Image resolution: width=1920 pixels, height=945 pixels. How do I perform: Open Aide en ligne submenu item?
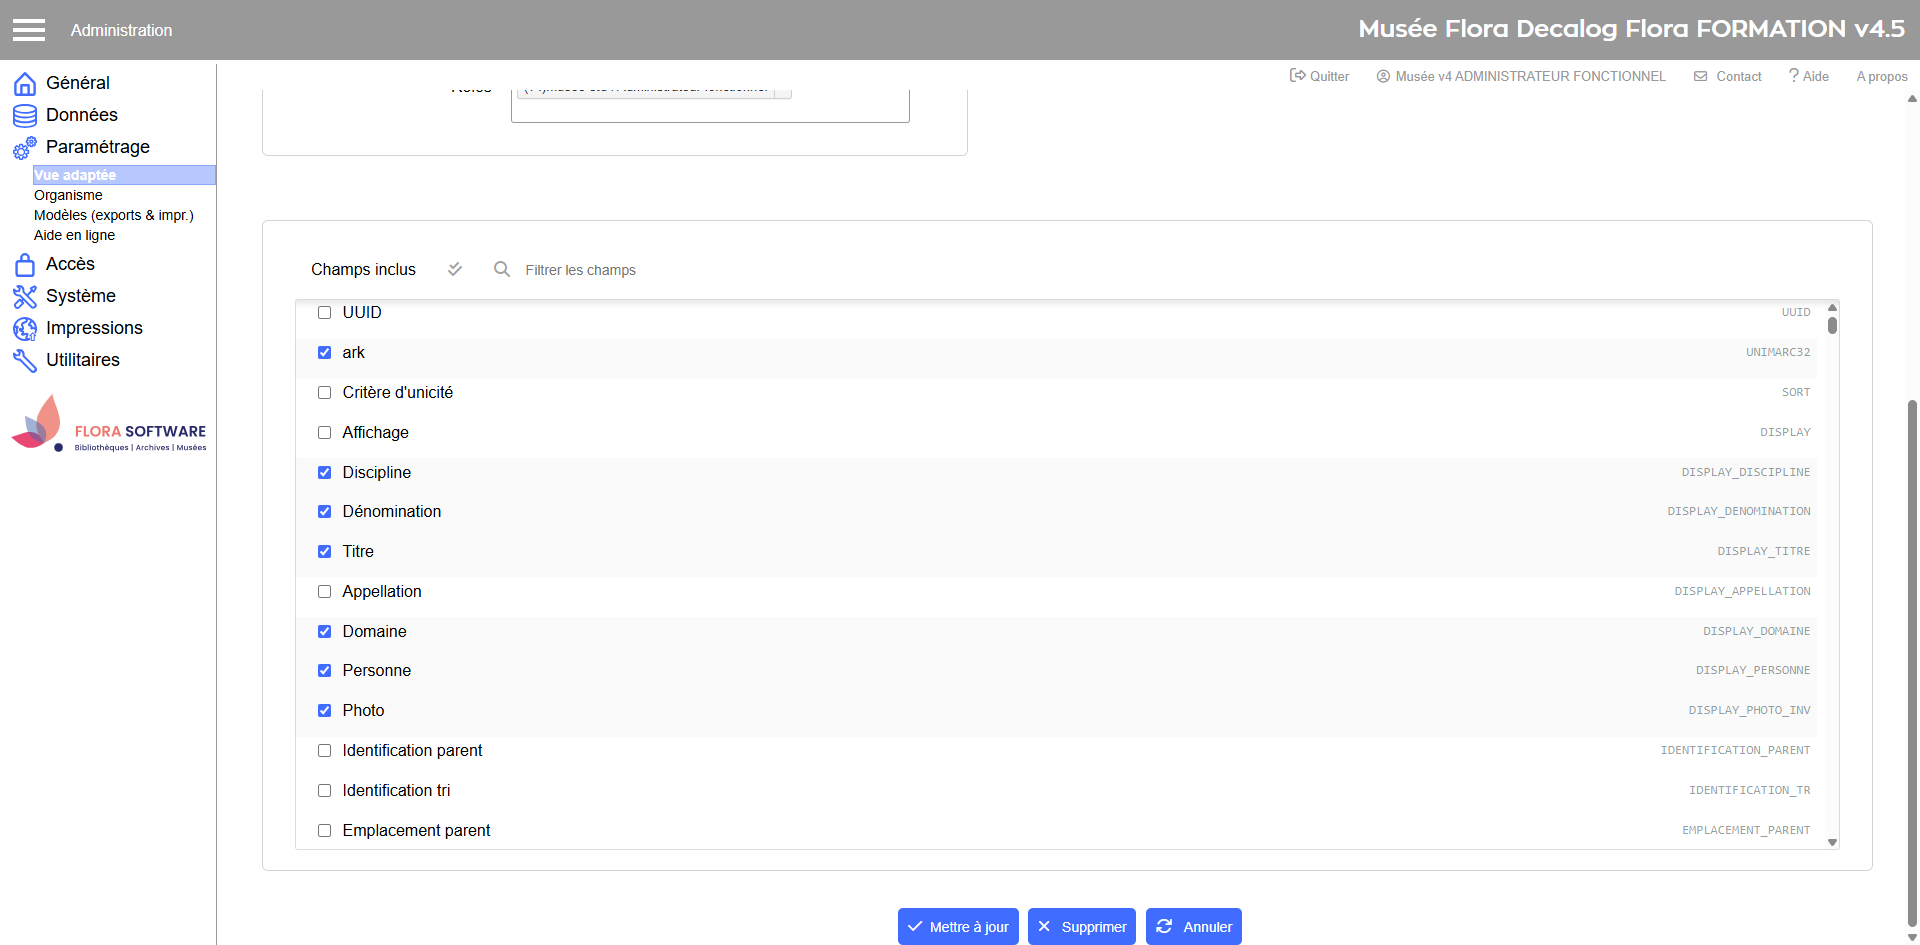(74, 235)
